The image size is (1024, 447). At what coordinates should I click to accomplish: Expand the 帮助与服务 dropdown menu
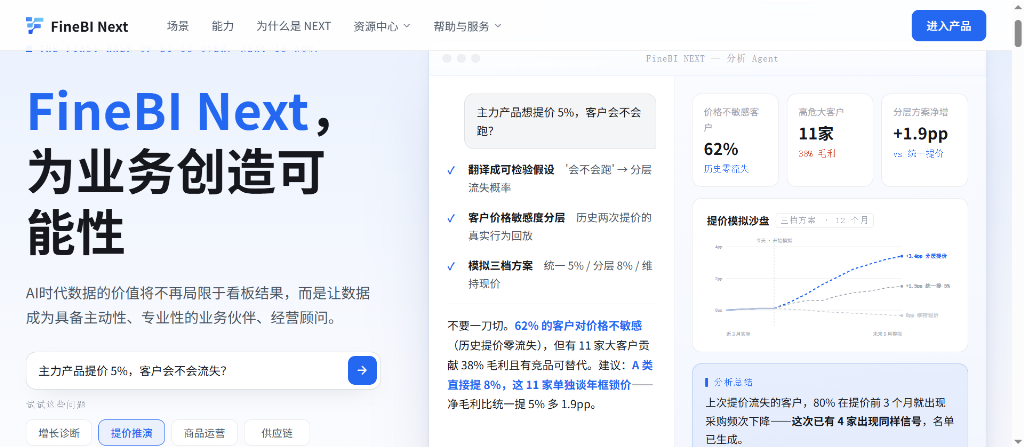point(468,26)
